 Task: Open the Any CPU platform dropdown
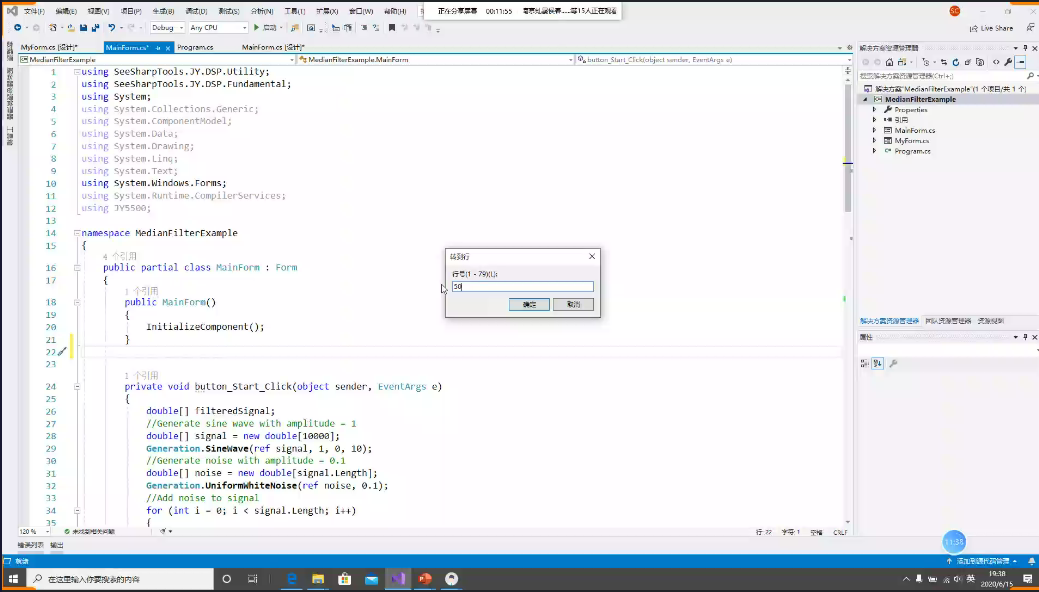[217, 28]
